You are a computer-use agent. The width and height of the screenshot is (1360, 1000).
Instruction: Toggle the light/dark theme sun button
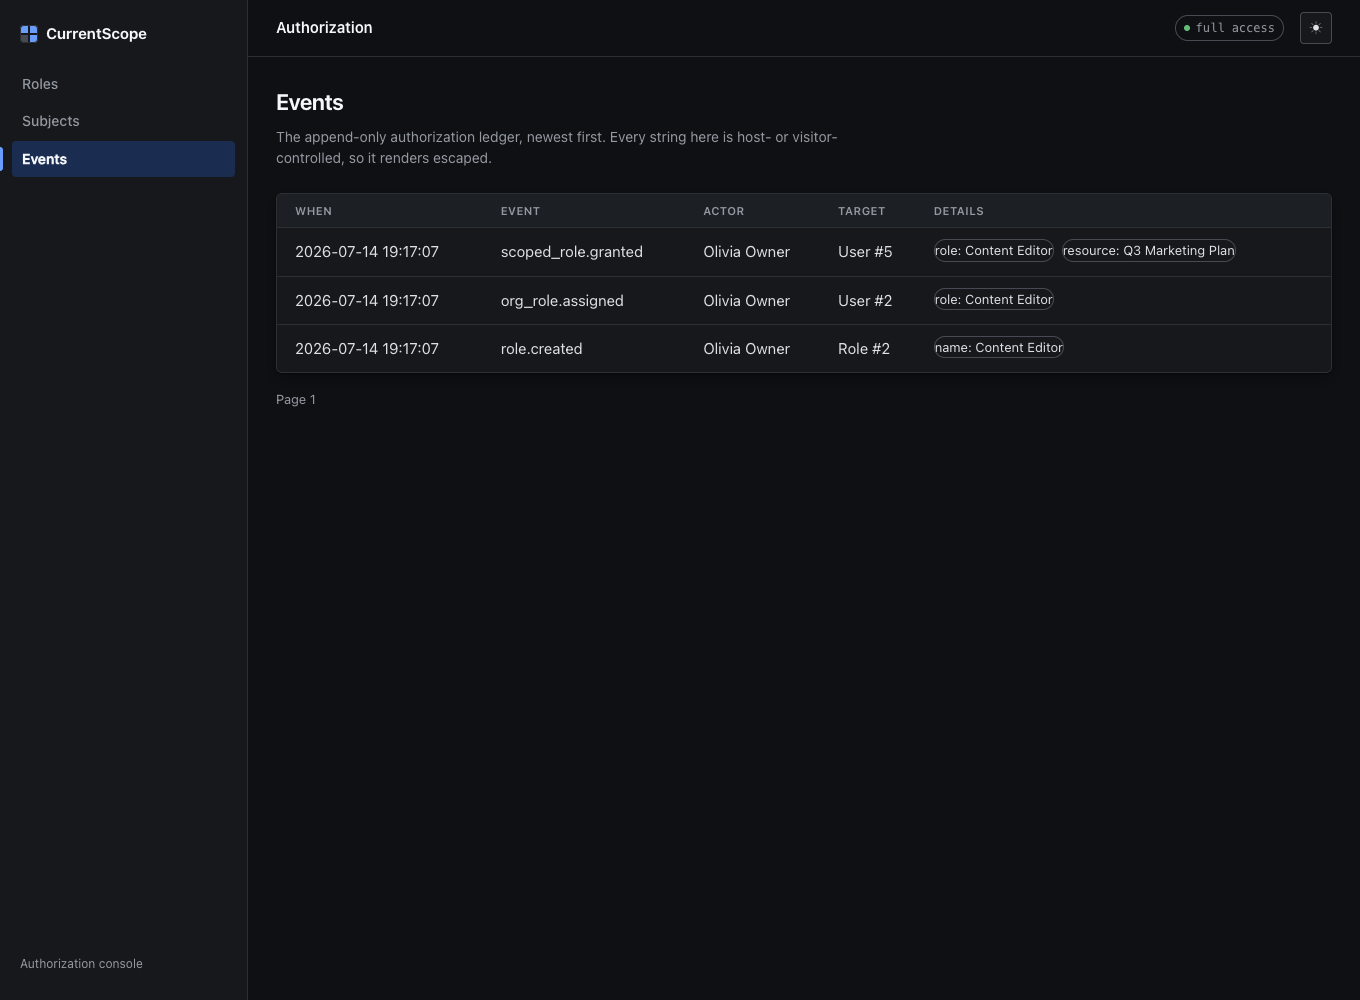1316,28
